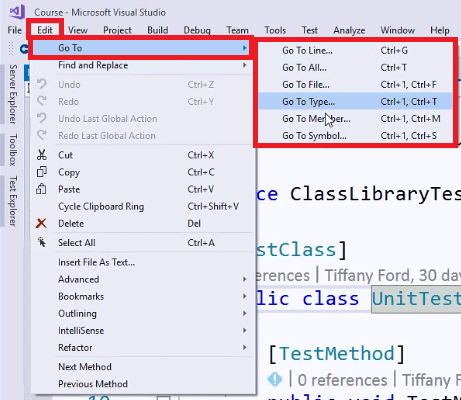Open the Debug menu

(197, 30)
